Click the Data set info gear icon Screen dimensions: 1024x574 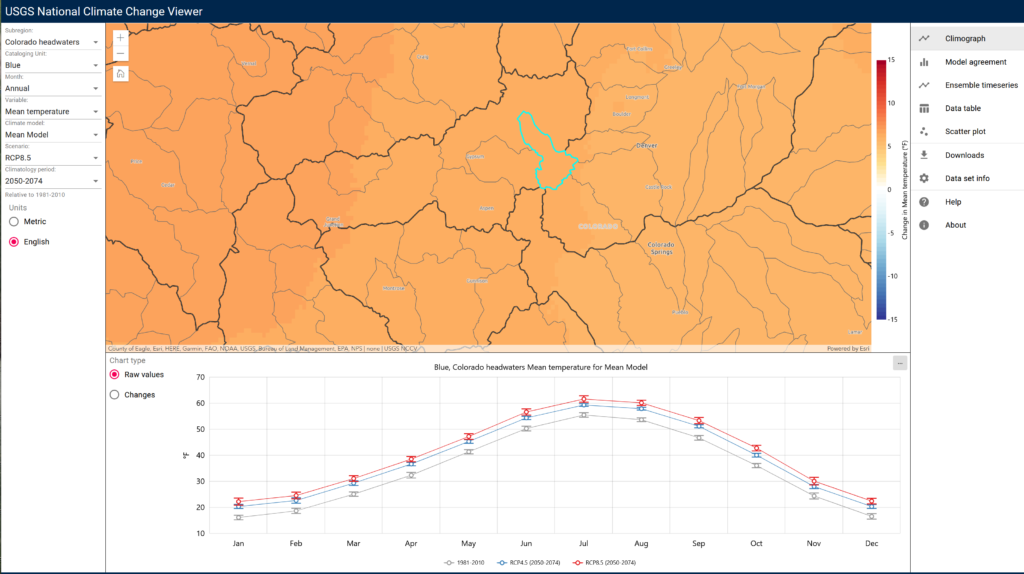click(924, 178)
